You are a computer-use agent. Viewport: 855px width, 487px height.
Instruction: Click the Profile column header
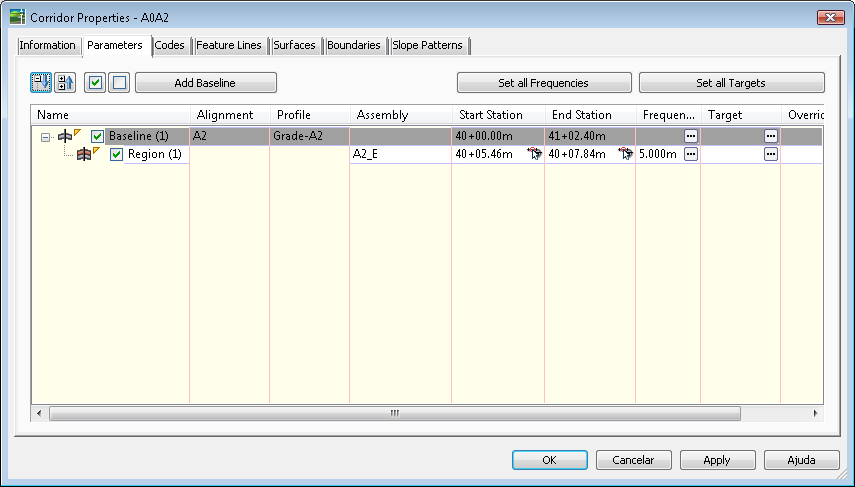[310, 115]
